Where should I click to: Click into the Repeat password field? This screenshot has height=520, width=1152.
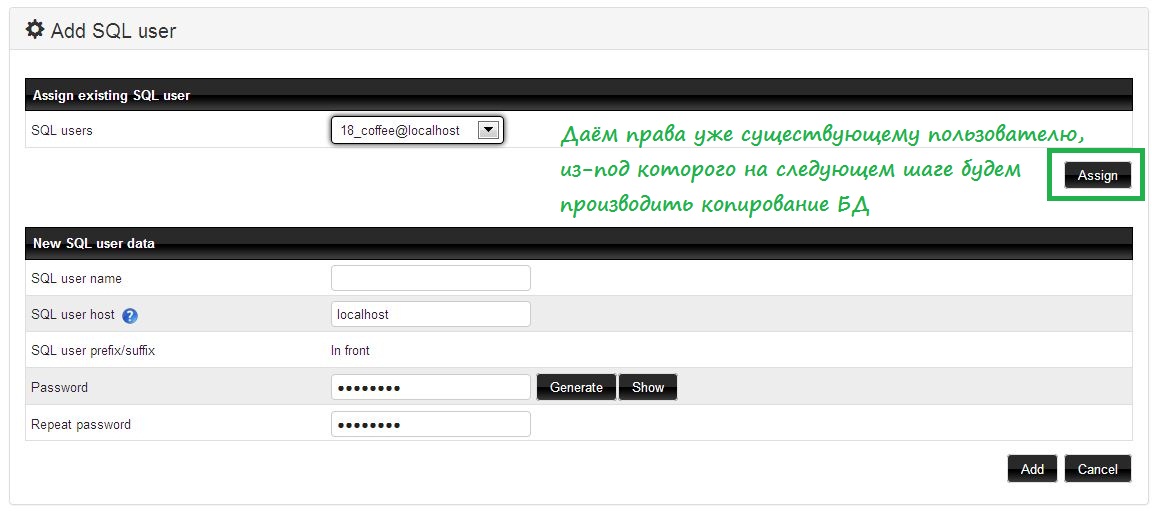pyautogui.click(x=430, y=424)
